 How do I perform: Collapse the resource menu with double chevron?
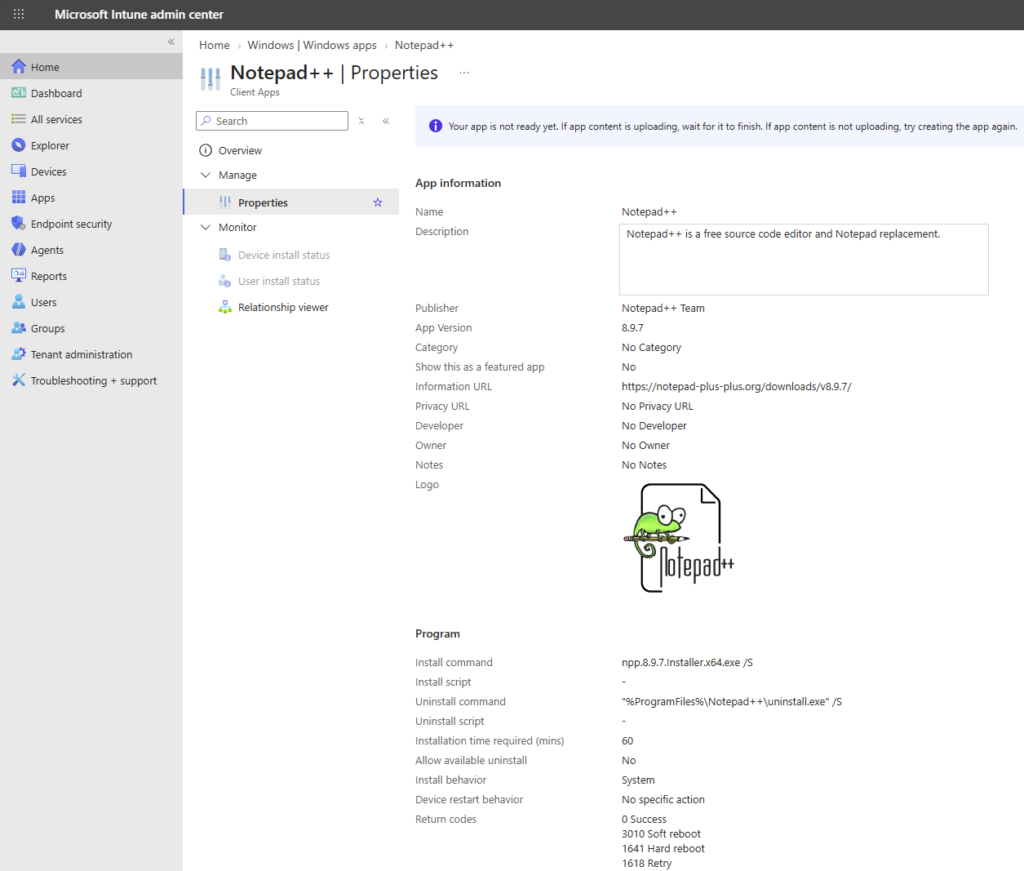click(x=386, y=121)
